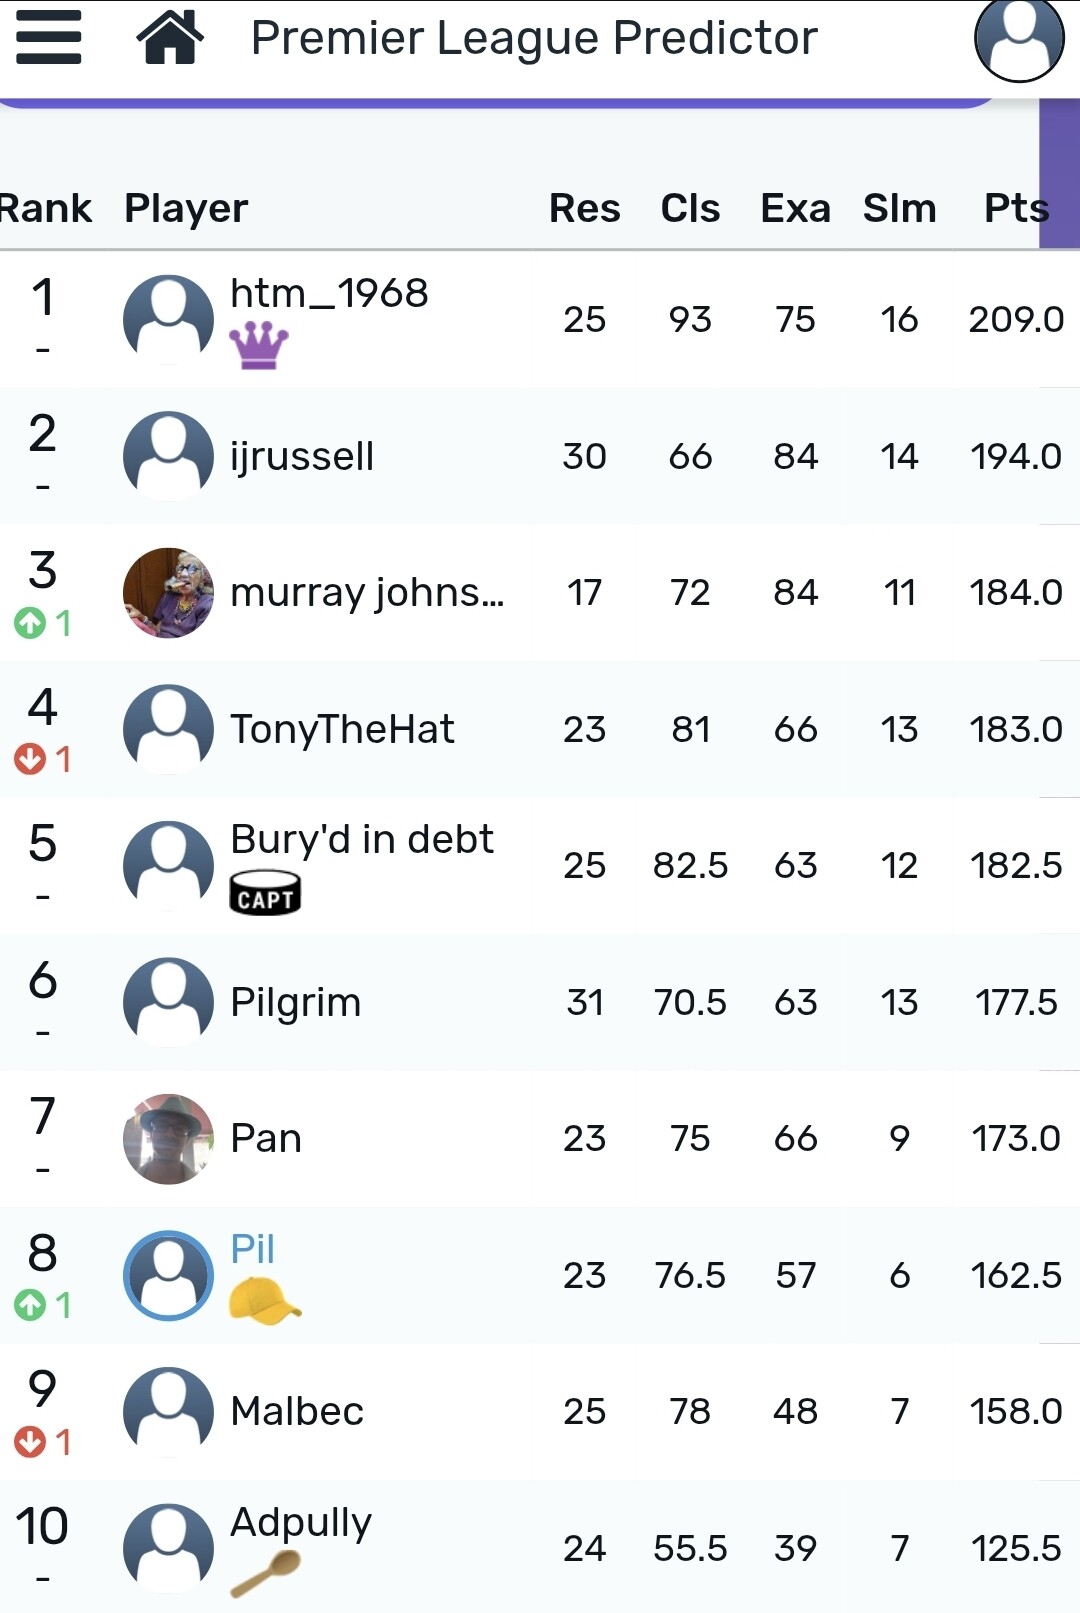Viewport: 1080px width, 1613px height.
Task: Click the wooden spoon badge under Adpully
Action: [x=265, y=1573]
